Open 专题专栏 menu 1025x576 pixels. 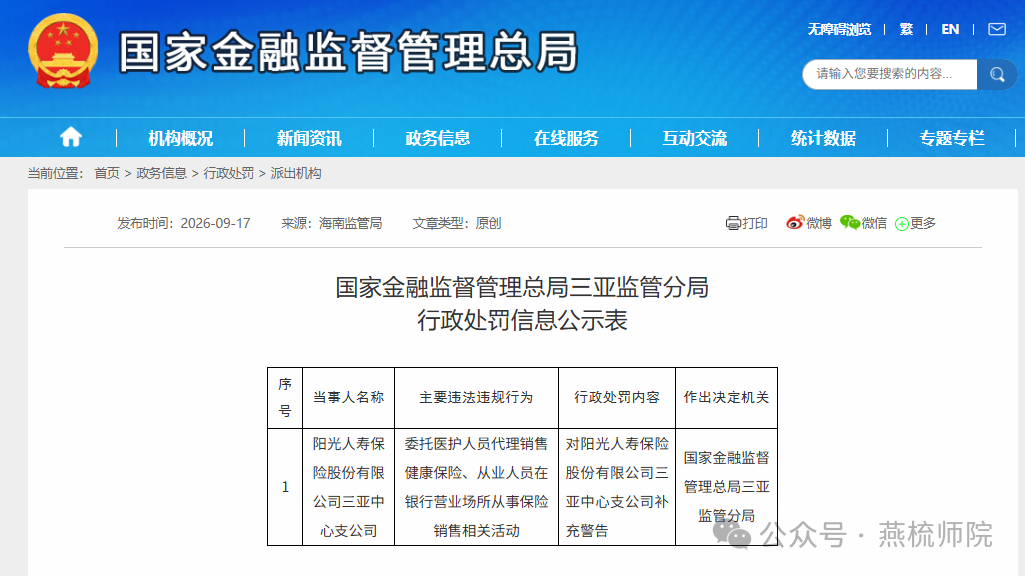click(x=952, y=138)
